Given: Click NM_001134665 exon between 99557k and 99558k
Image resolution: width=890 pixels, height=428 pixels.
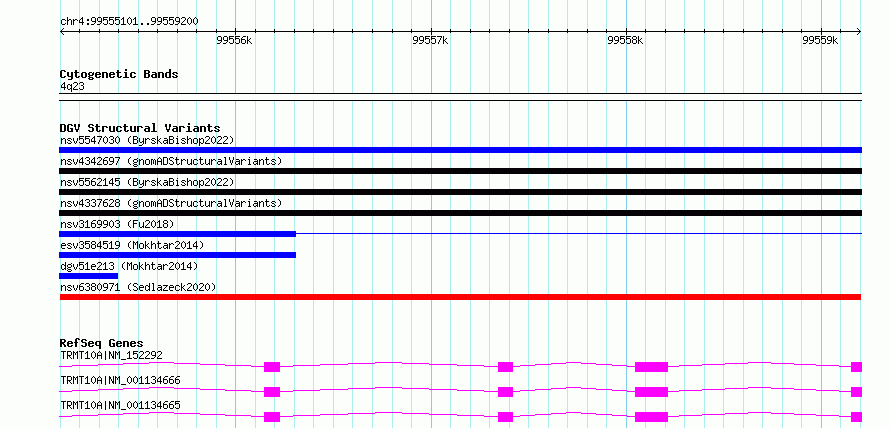Looking at the screenshot, I should [x=505, y=417].
